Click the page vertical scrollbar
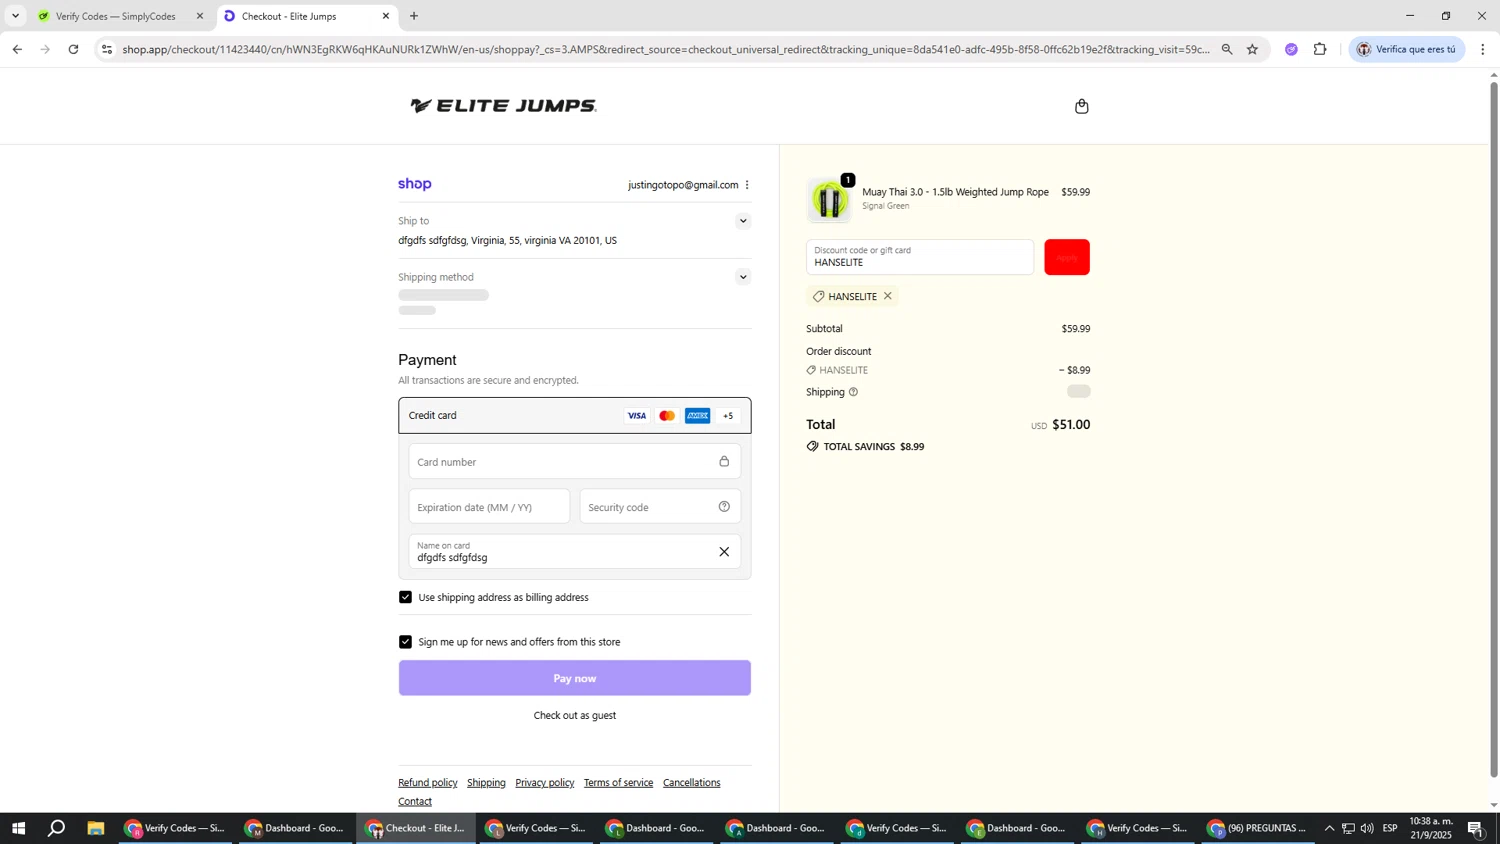Viewport: 1500px width, 844px height. (x=1494, y=430)
